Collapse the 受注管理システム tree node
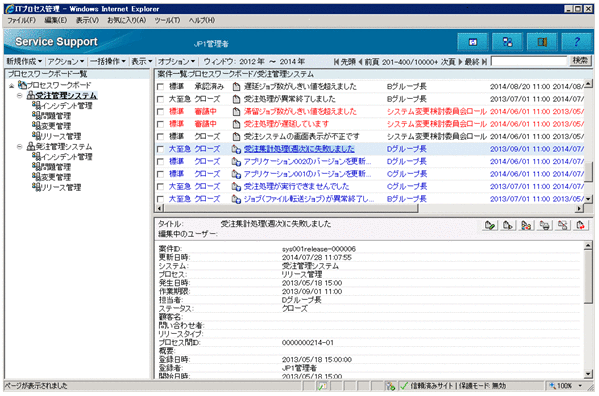 click(x=19, y=95)
